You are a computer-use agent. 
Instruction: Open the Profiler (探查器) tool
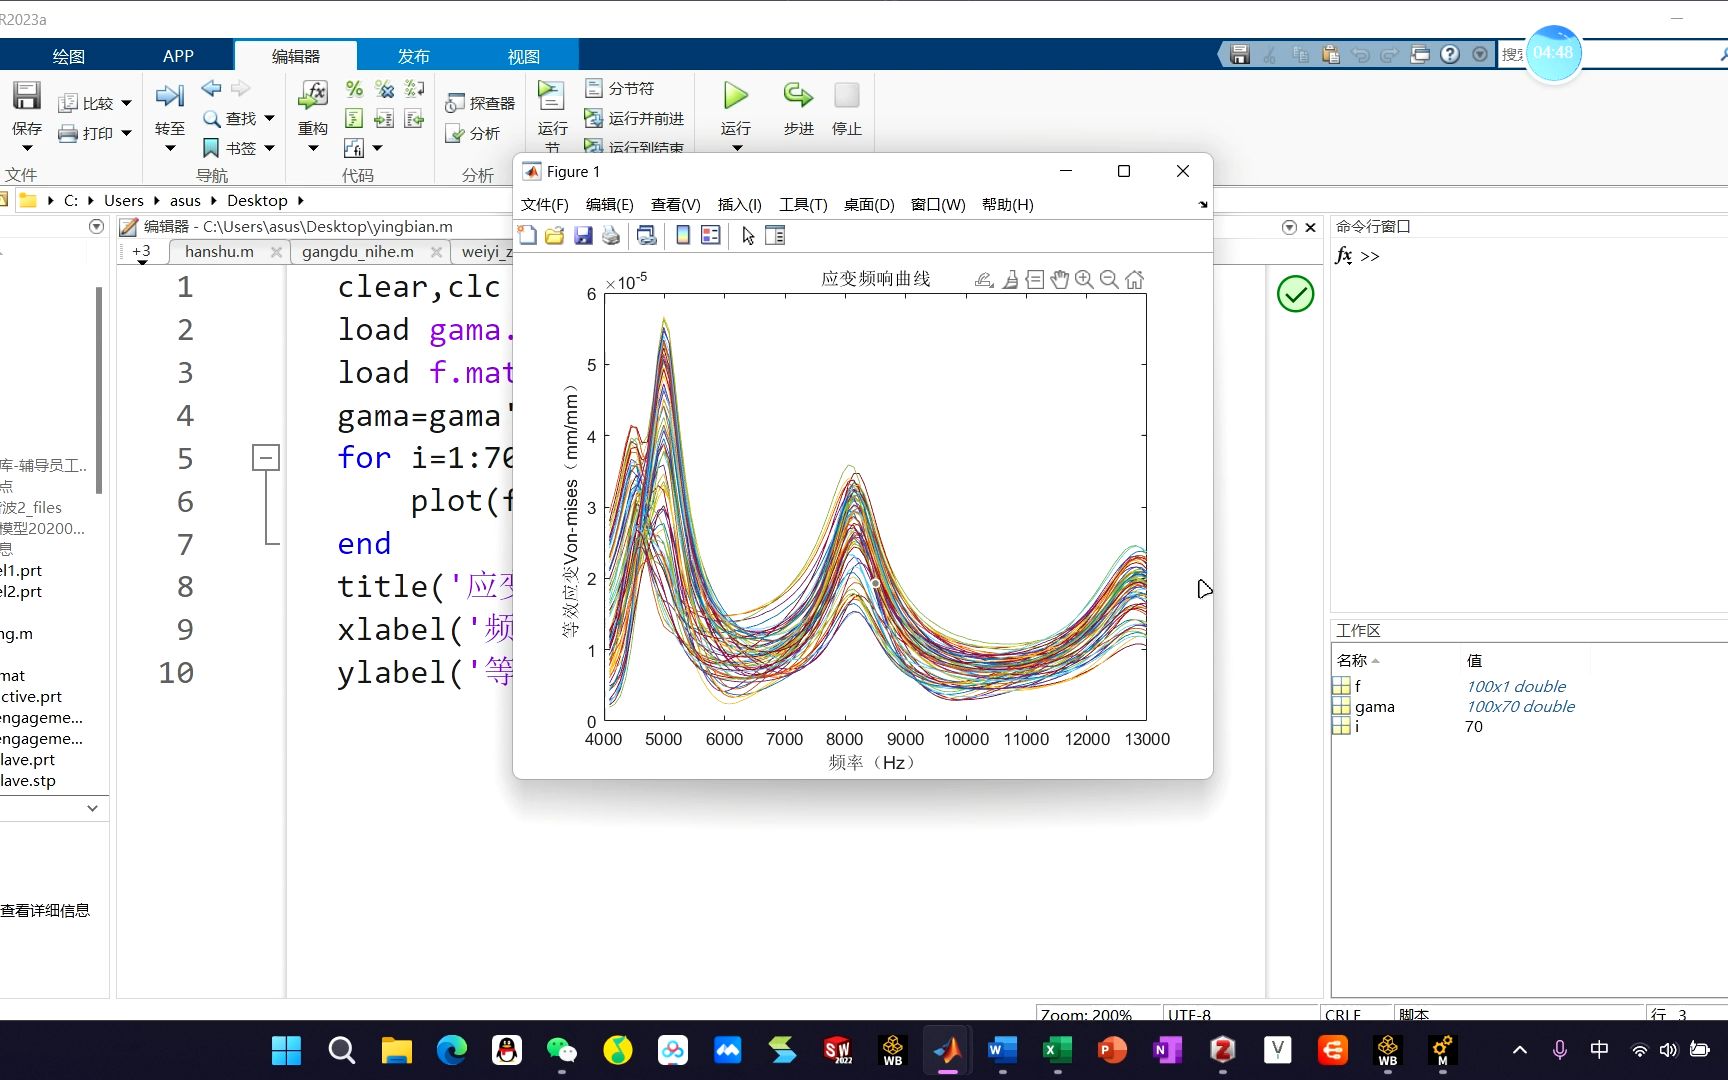click(478, 102)
